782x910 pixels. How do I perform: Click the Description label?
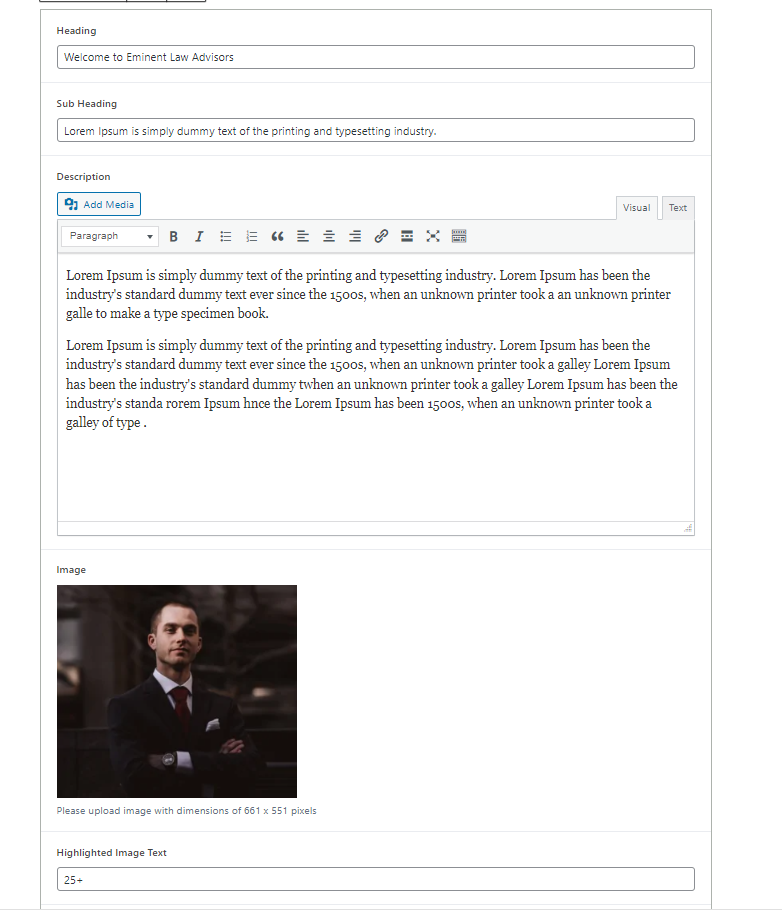point(83,176)
